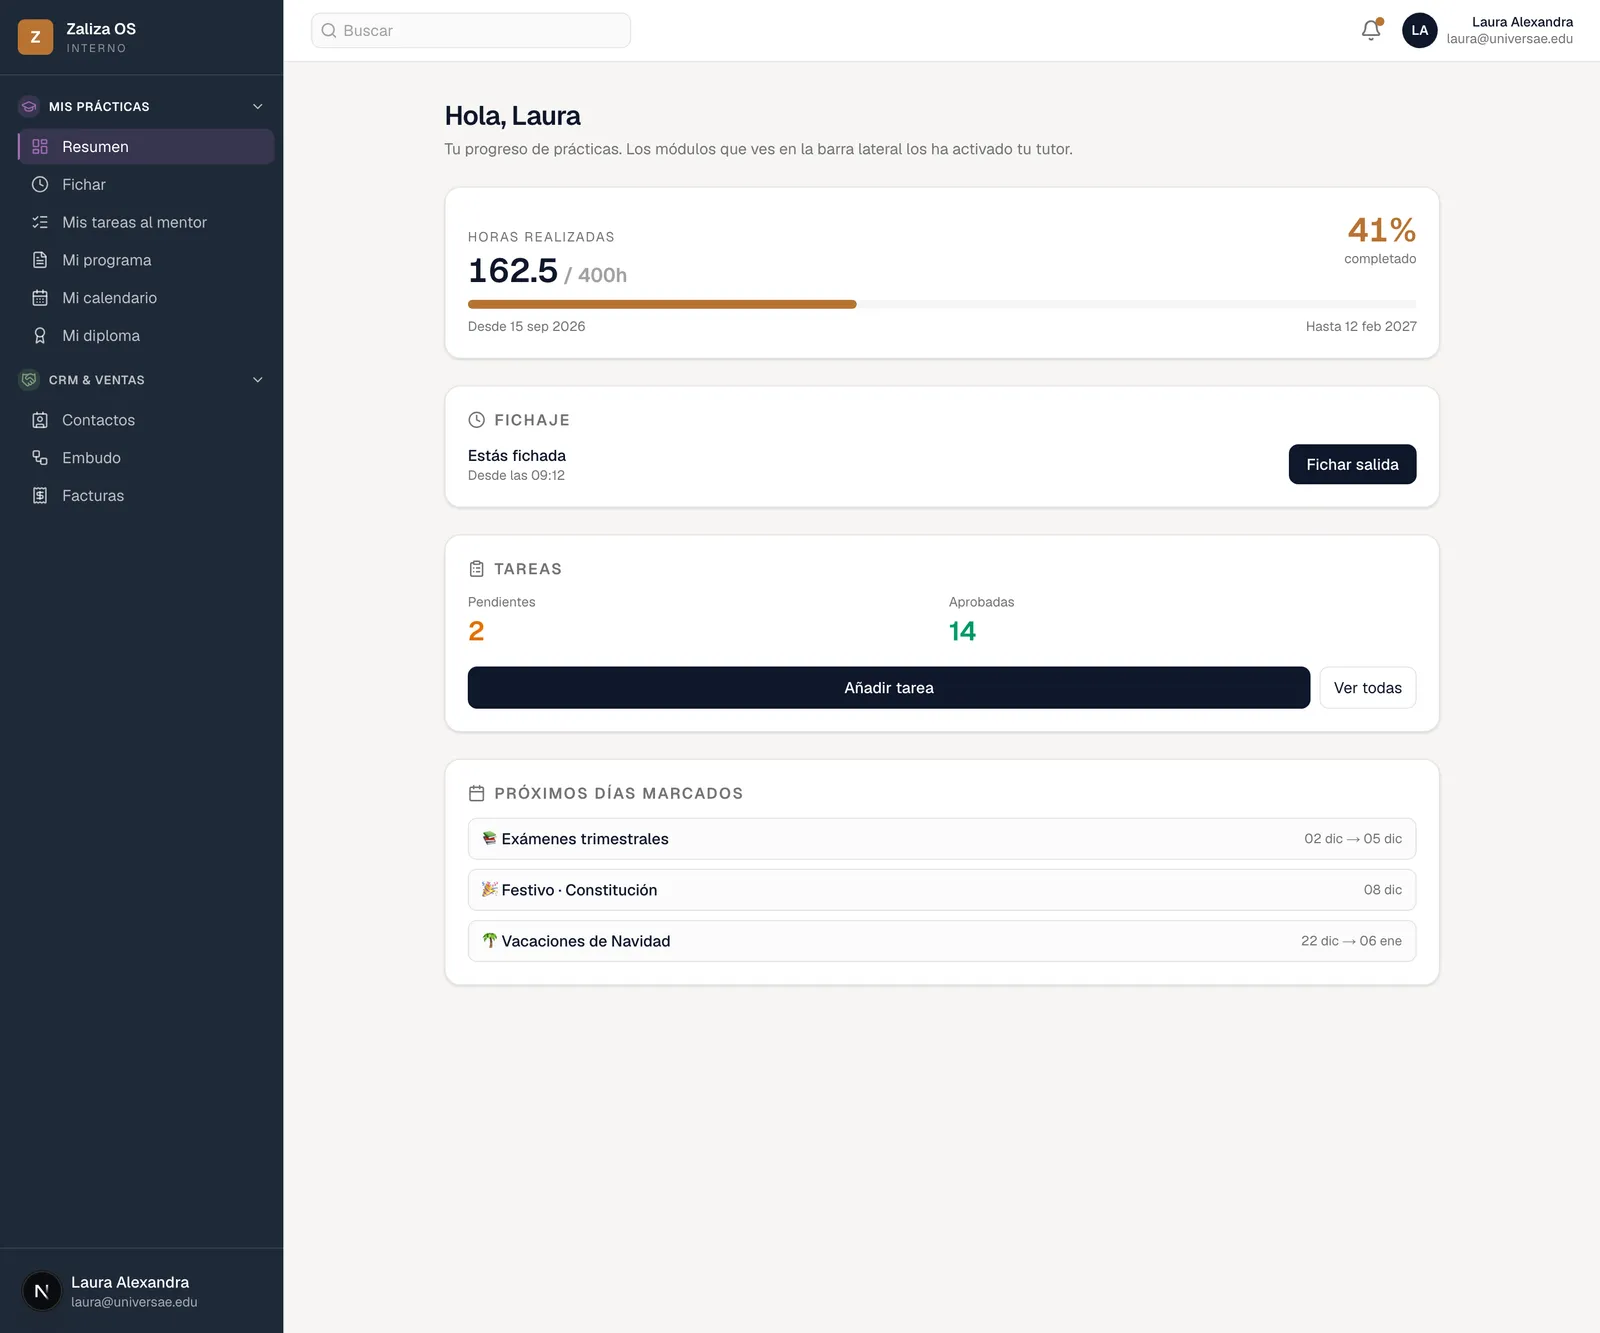Viewport: 1600px width, 1333px height.
Task: Click the CRM & Ventas section icon
Action: click(29, 380)
